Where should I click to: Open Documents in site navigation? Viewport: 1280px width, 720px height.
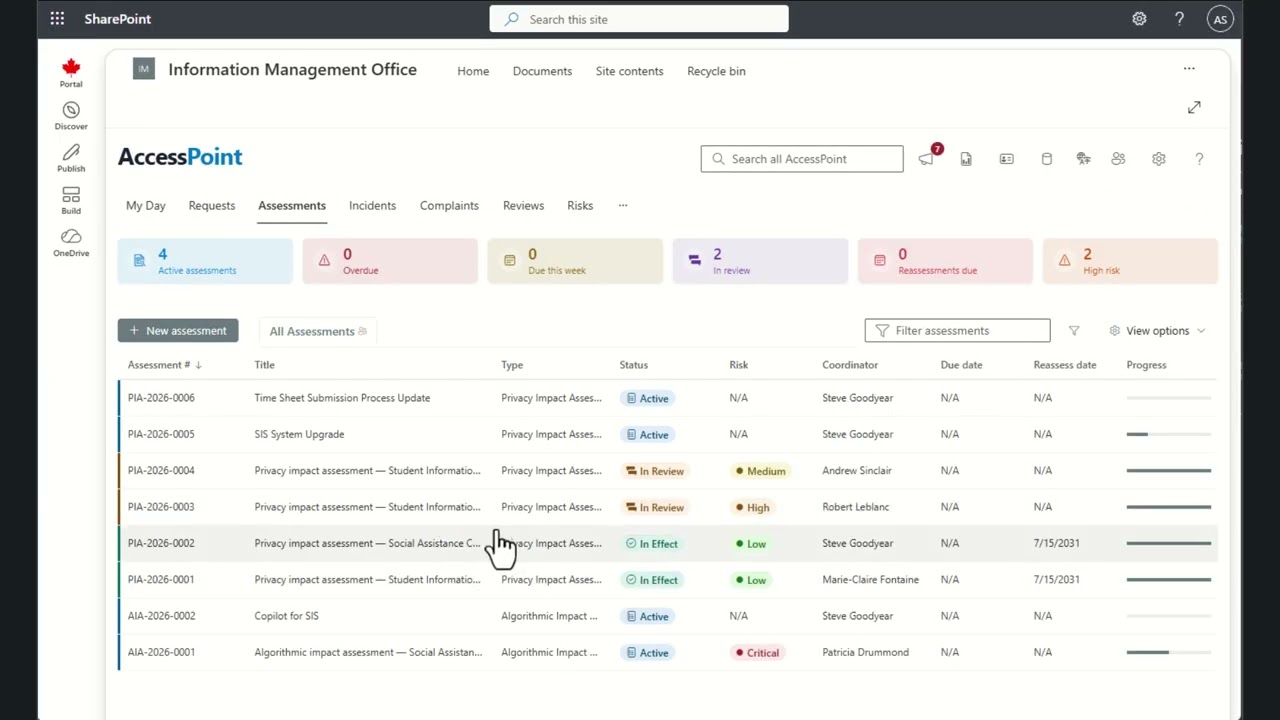(542, 71)
